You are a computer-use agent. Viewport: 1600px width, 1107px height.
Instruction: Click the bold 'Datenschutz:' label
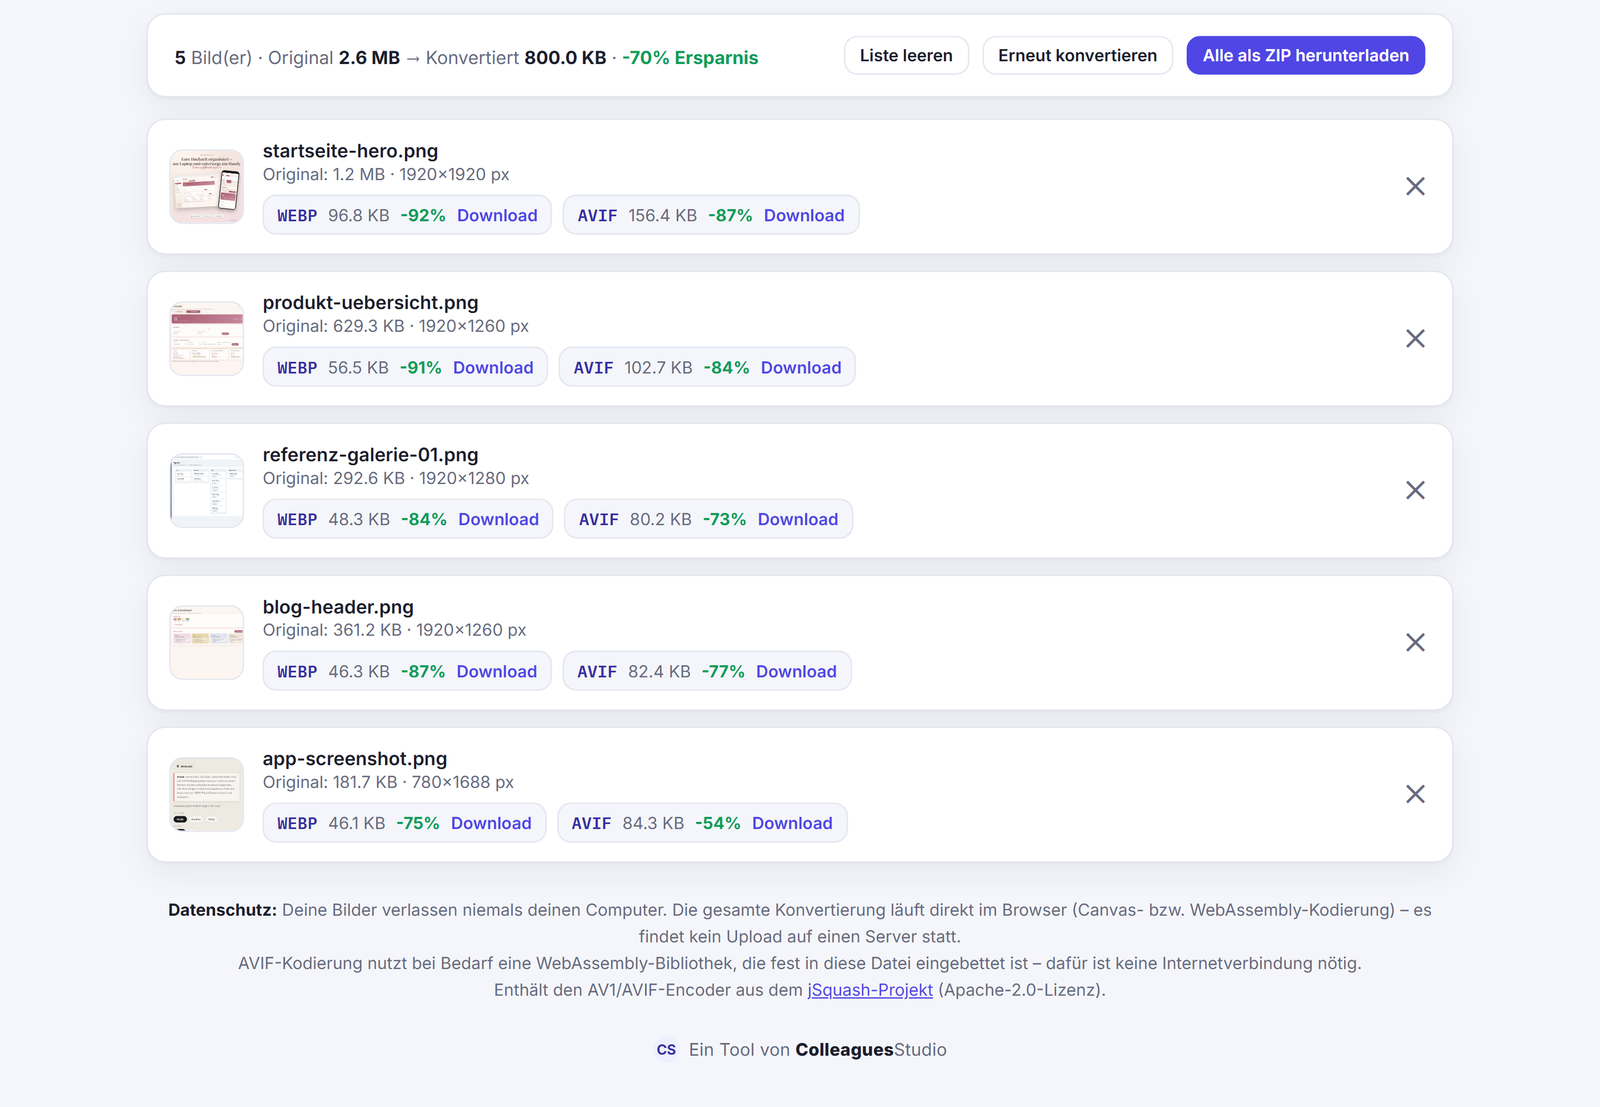[222, 910]
